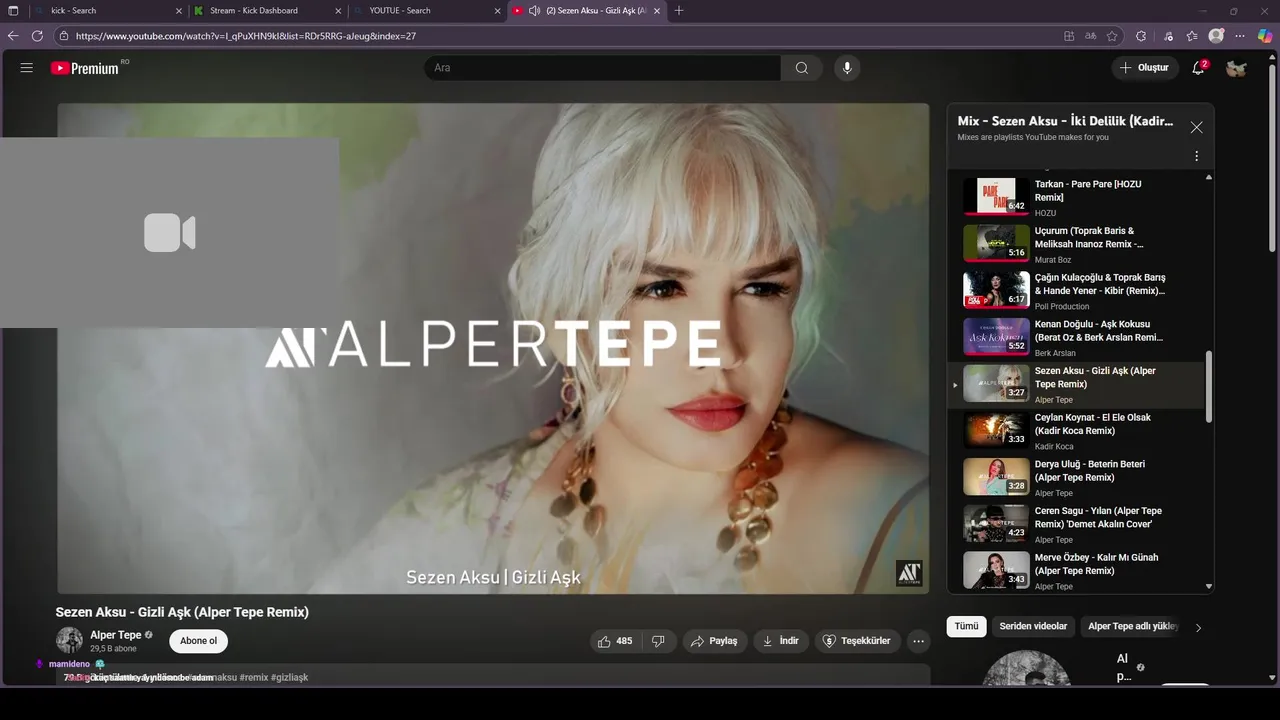Select Uçurum Toprak Baris remix title
The height and width of the screenshot is (720, 1280).
click(x=1088, y=237)
